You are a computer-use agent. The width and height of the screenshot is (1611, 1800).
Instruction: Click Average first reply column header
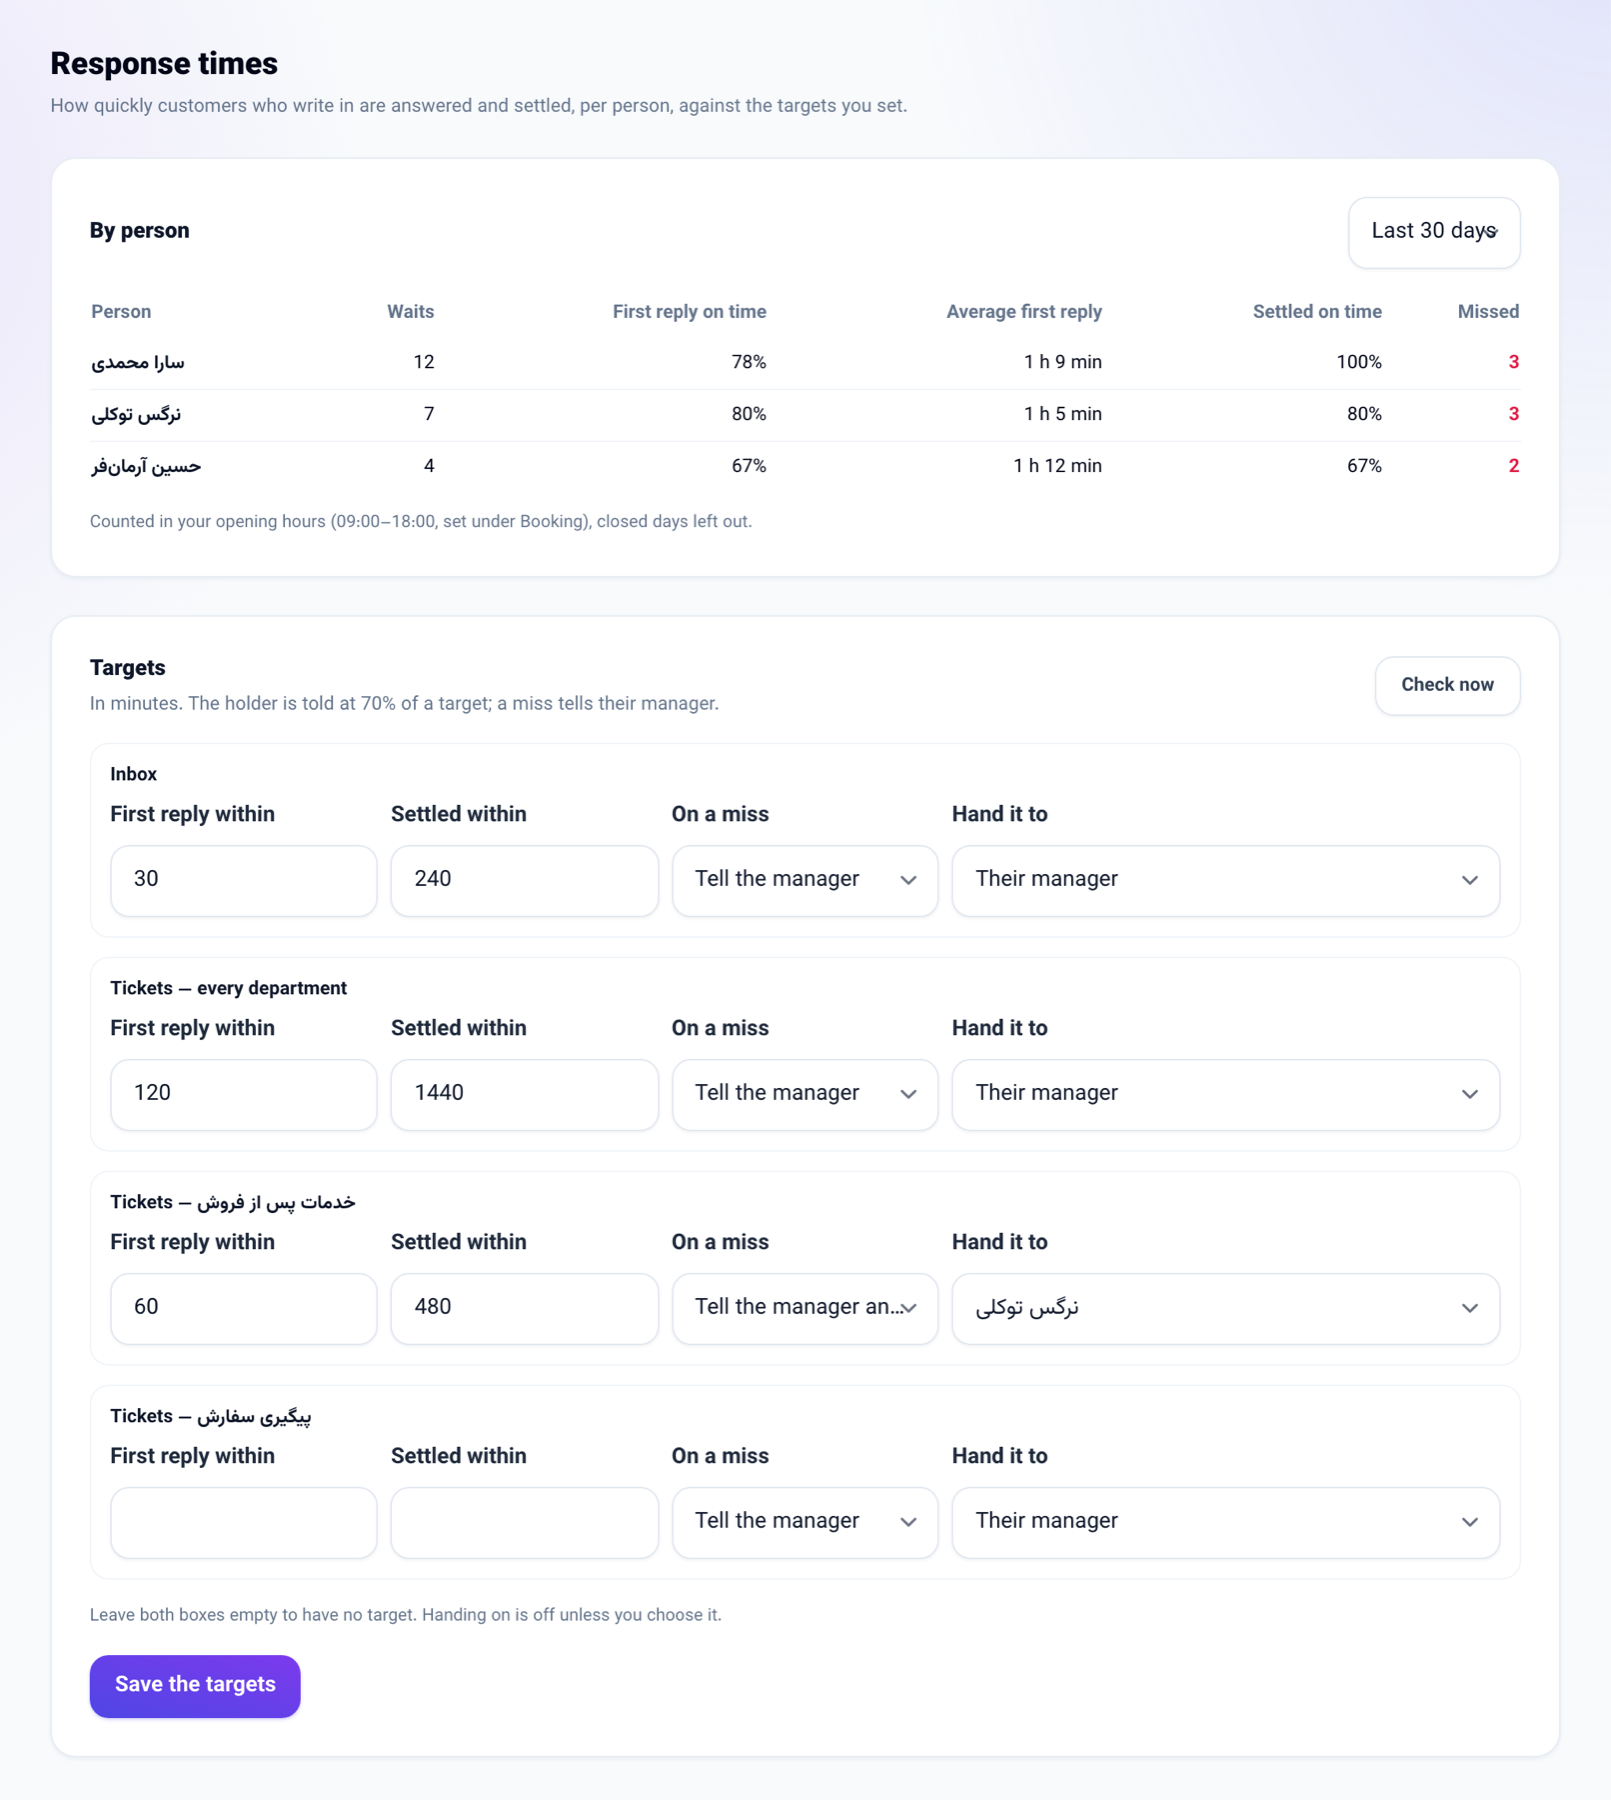click(1024, 312)
